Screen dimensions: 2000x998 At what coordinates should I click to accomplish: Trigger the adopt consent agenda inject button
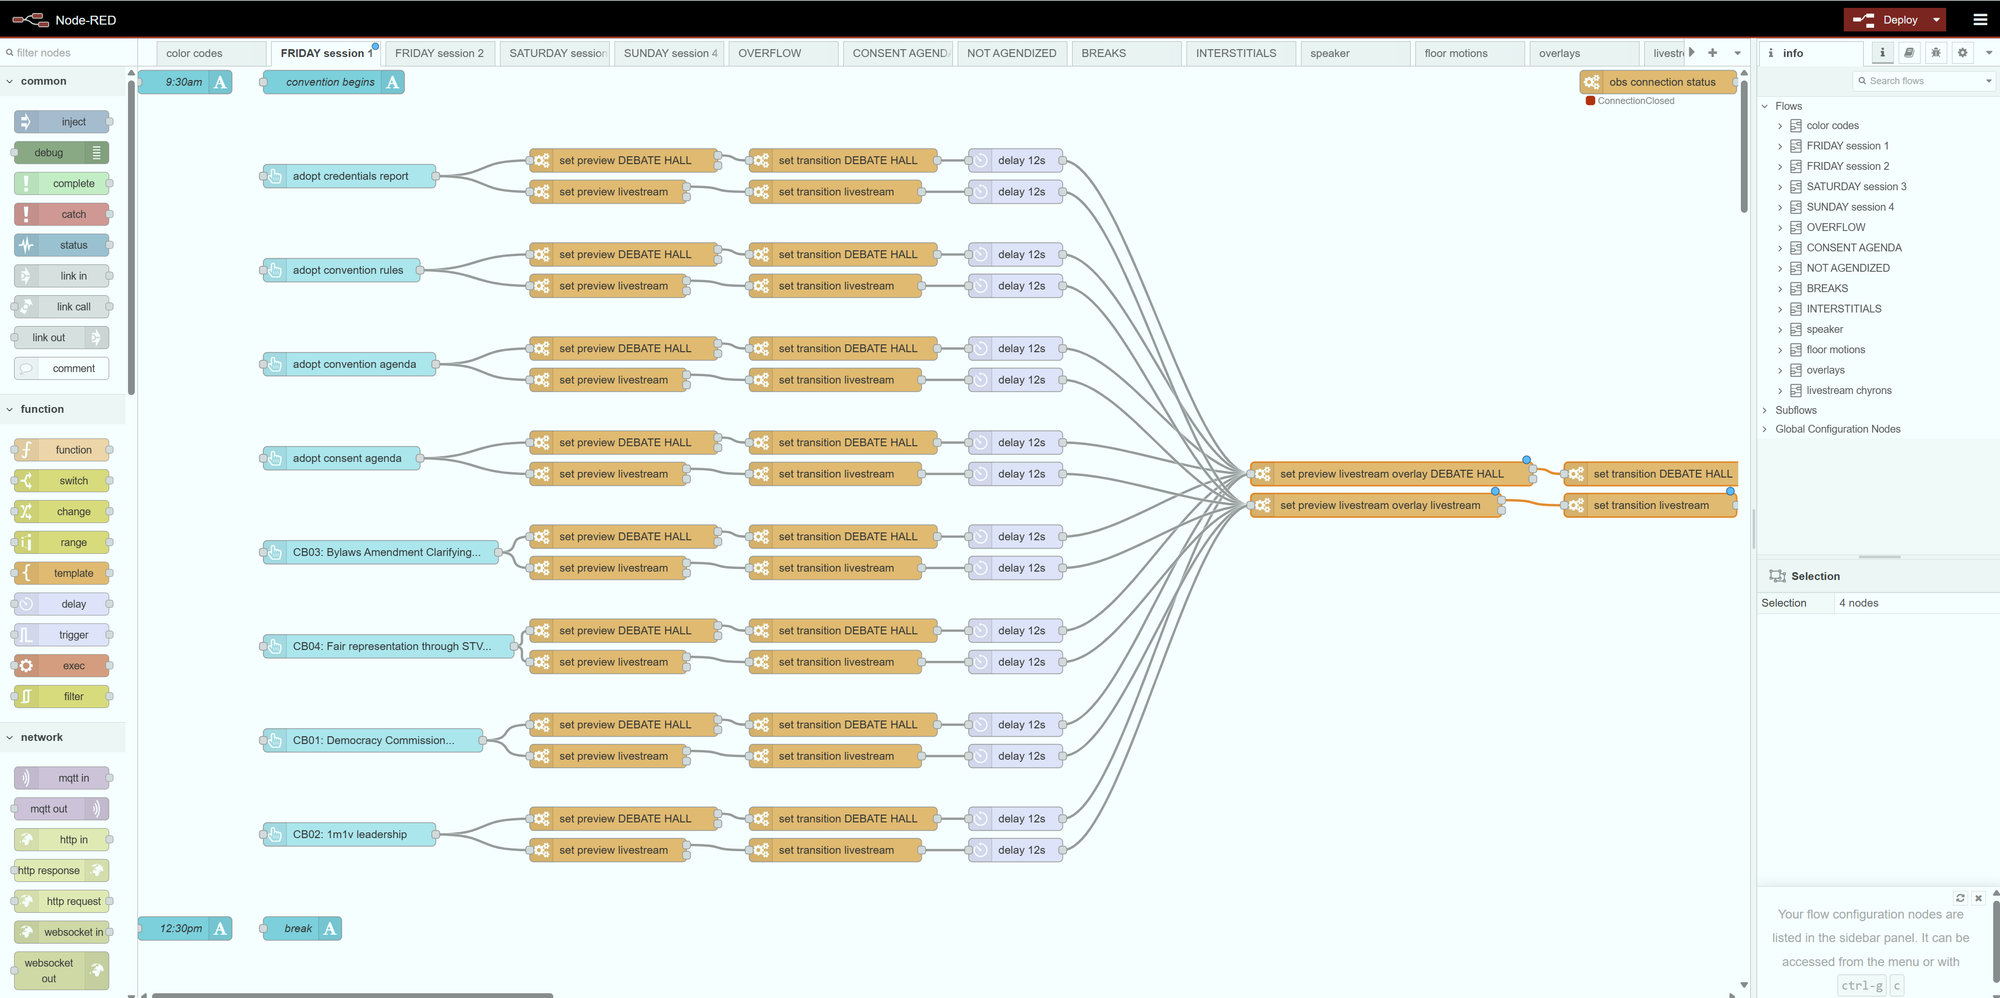[x=273, y=458]
